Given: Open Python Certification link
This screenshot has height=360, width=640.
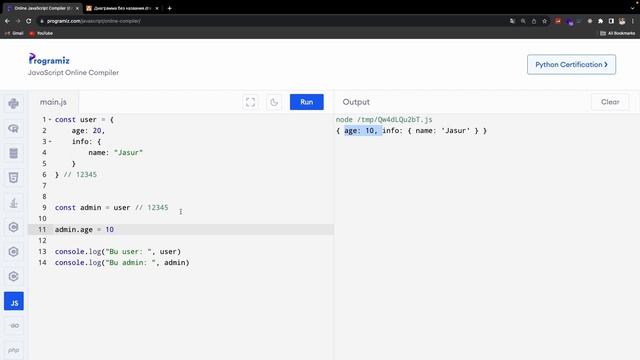Looking at the screenshot, I should coord(571,64).
